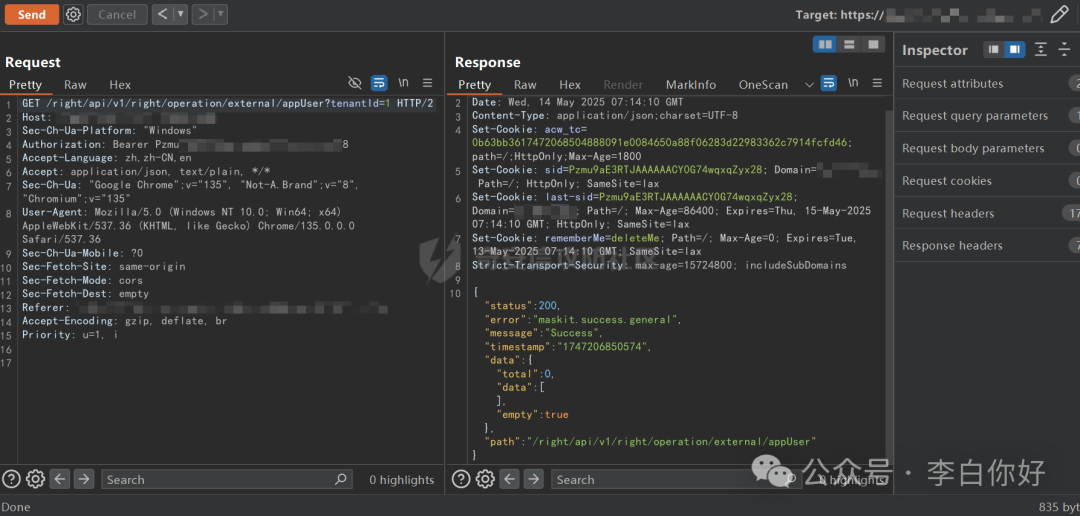Screen dimensions: 1080x516
Task: Open search settings gear below Request panel
Action: point(35,479)
